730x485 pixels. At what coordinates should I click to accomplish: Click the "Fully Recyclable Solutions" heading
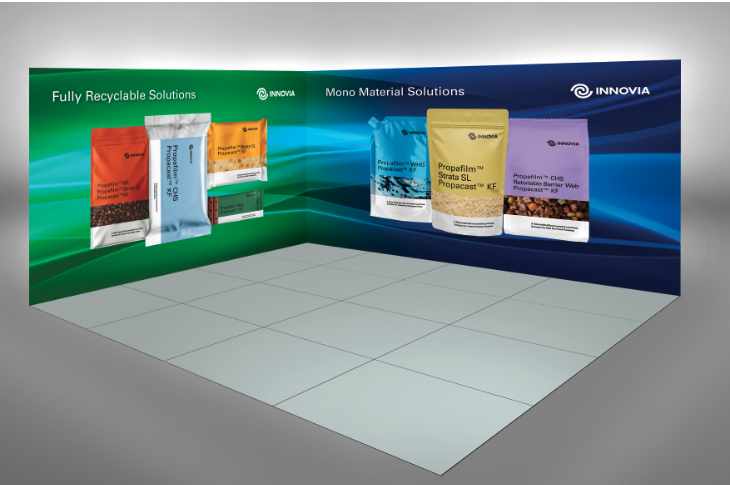[124, 96]
